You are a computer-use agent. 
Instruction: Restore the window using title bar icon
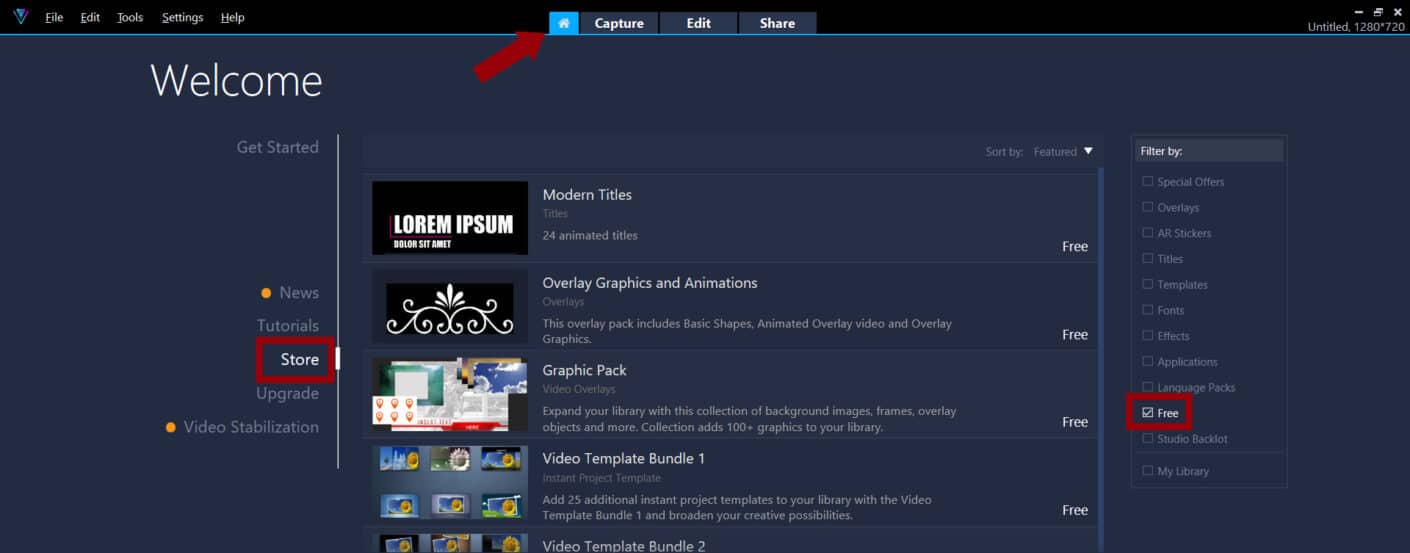1378,11
